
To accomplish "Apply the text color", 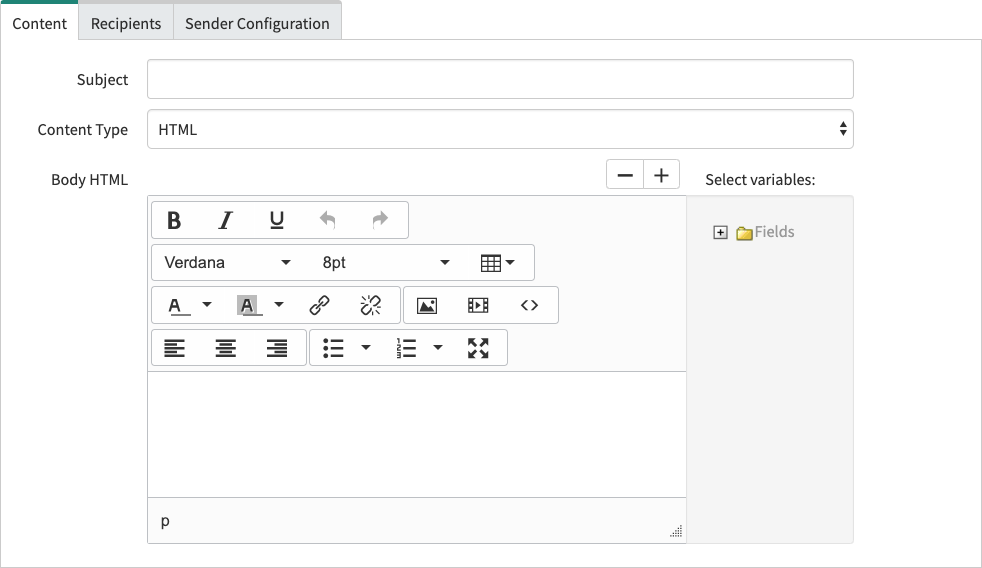I will click(x=178, y=306).
